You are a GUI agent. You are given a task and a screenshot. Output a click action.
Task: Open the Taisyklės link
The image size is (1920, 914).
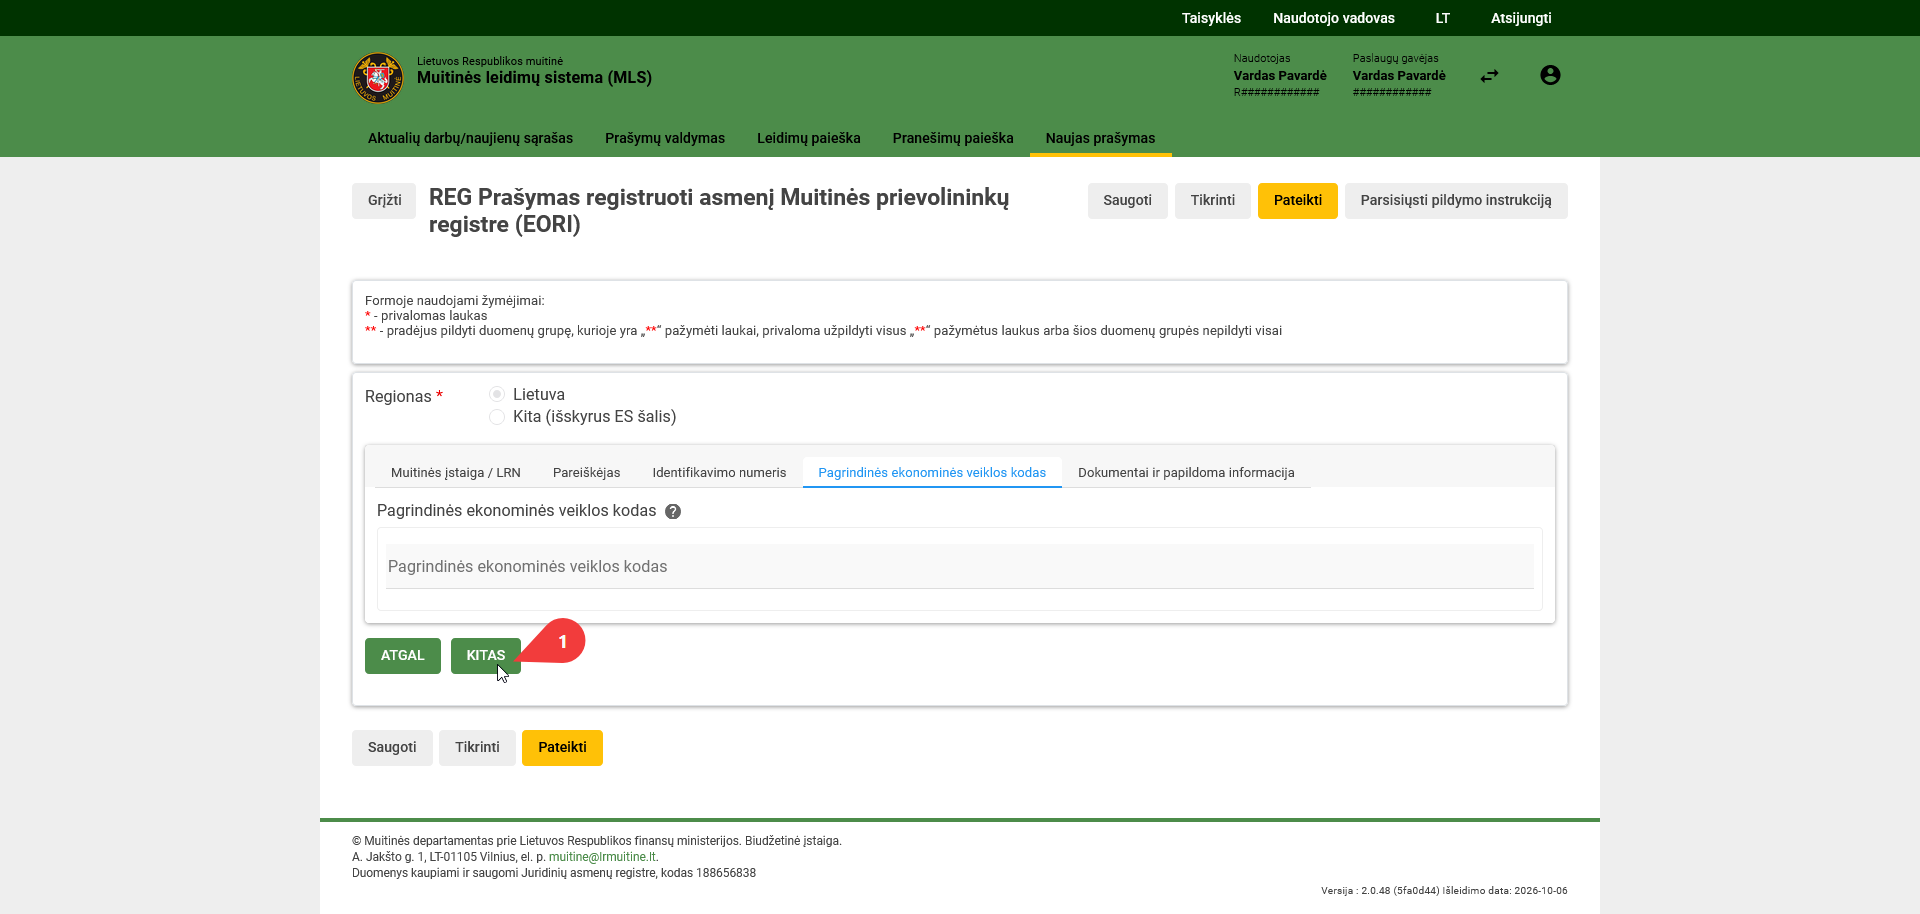pos(1211,18)
